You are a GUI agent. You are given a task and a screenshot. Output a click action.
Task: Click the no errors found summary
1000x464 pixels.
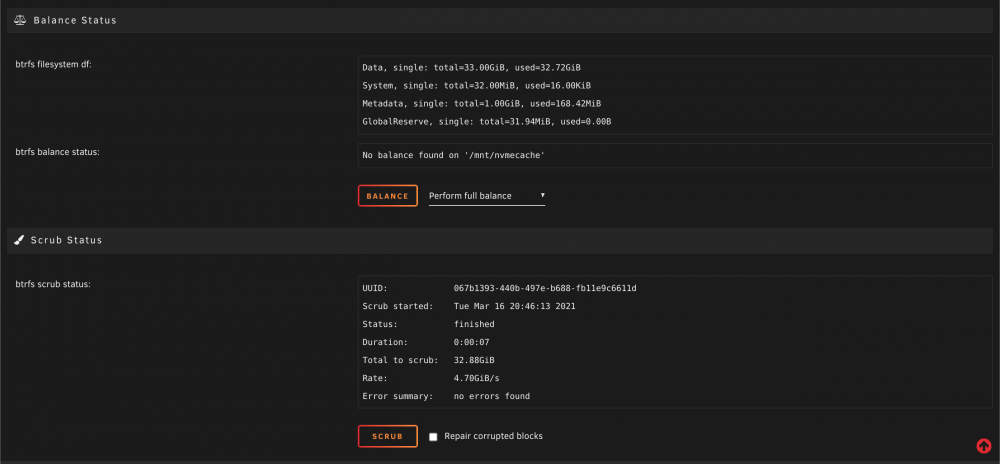(x=492, y=396)
